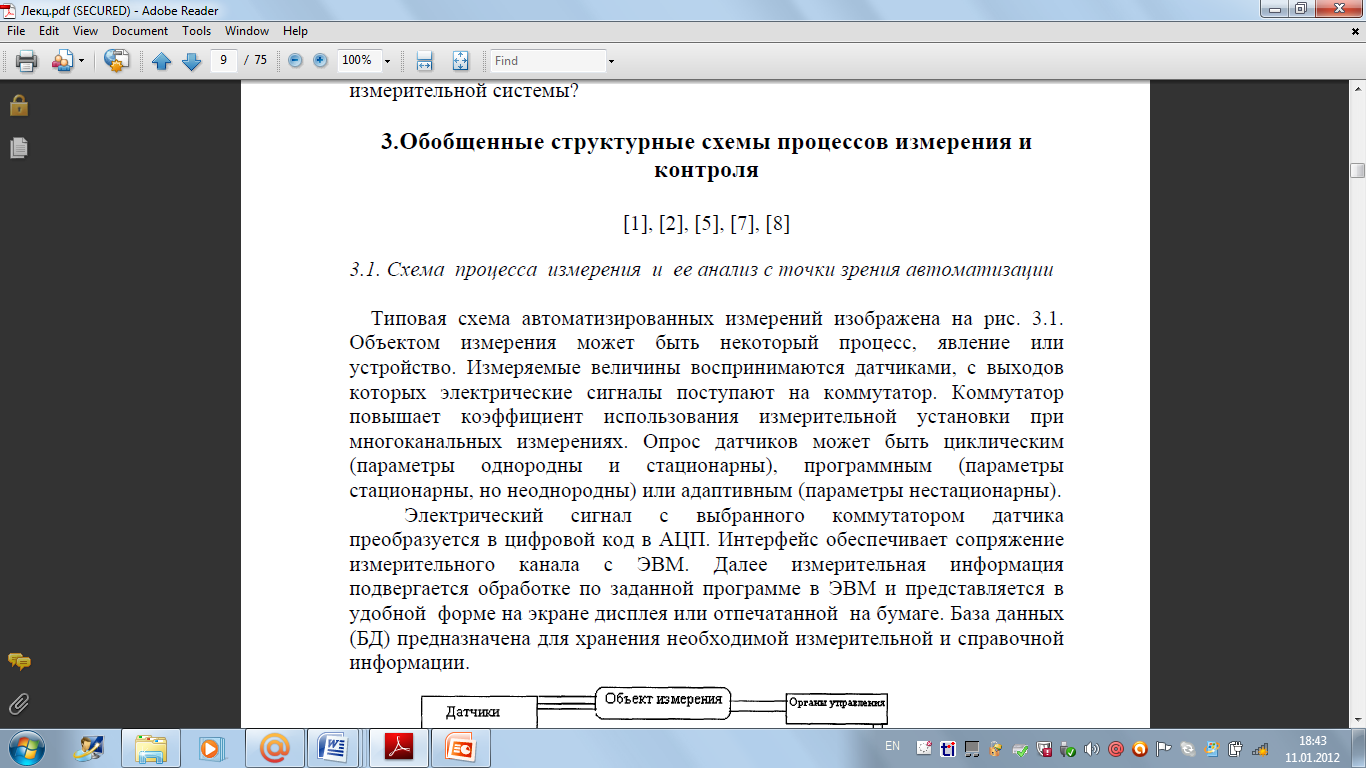The height and width of the screenshot is (768, 1366).
Task: Go to next page with down arrow
Action: click(x=191, y=61)
